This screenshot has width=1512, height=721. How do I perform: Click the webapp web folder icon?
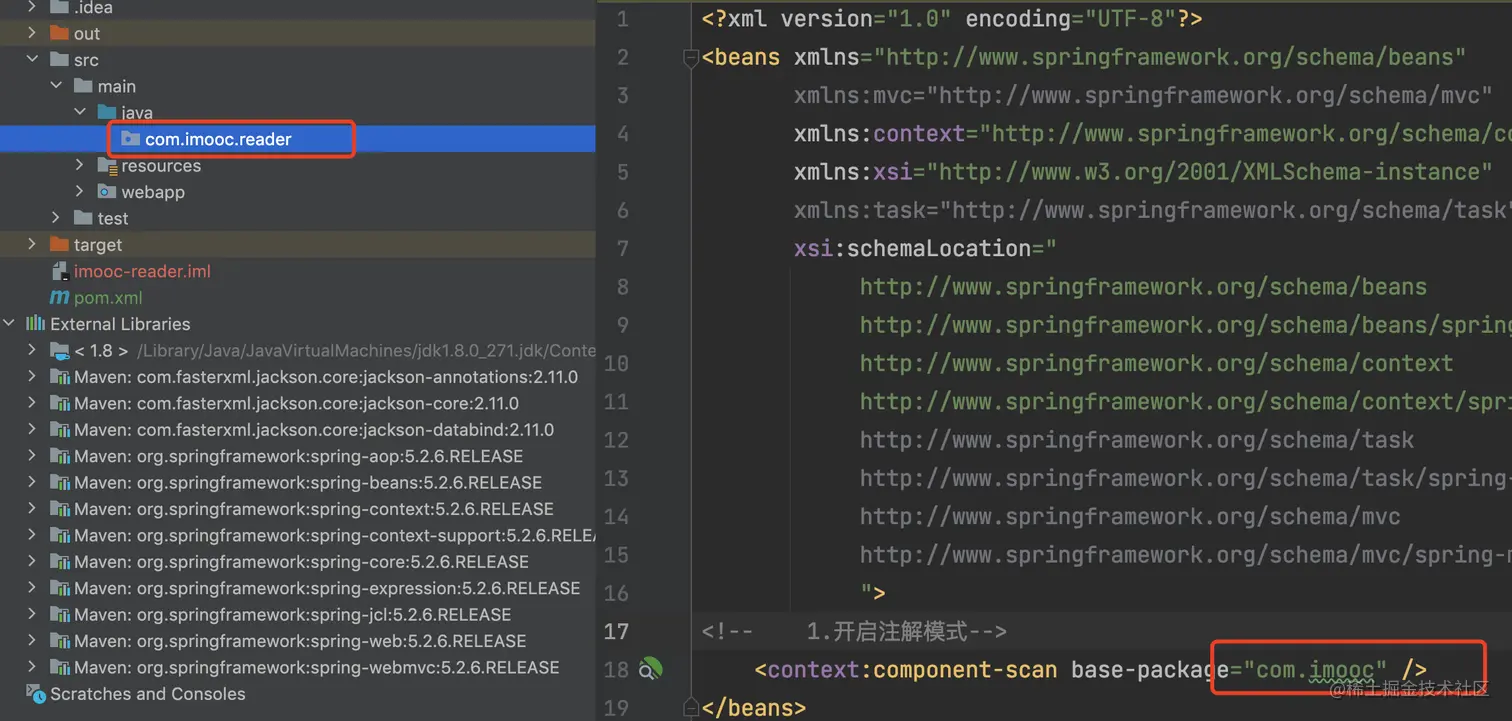107,192
